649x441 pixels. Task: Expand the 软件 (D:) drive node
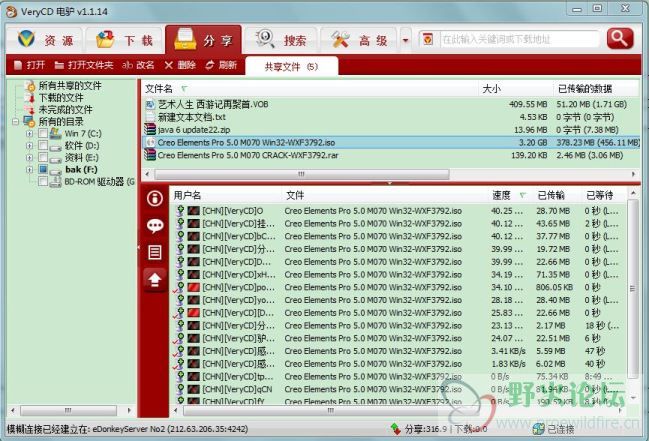[29, 146]
